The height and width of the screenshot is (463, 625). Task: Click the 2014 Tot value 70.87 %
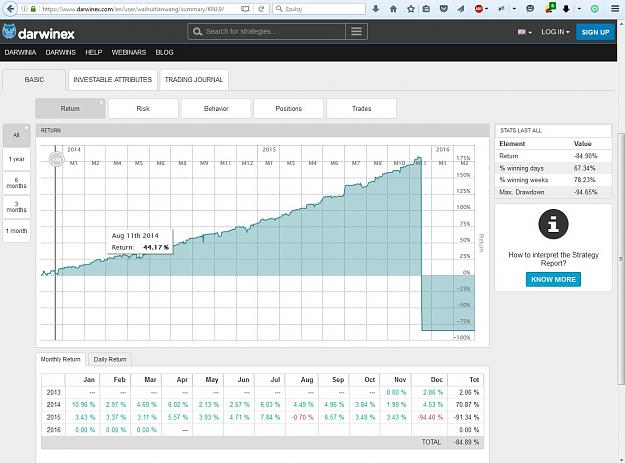coord(469,404)
